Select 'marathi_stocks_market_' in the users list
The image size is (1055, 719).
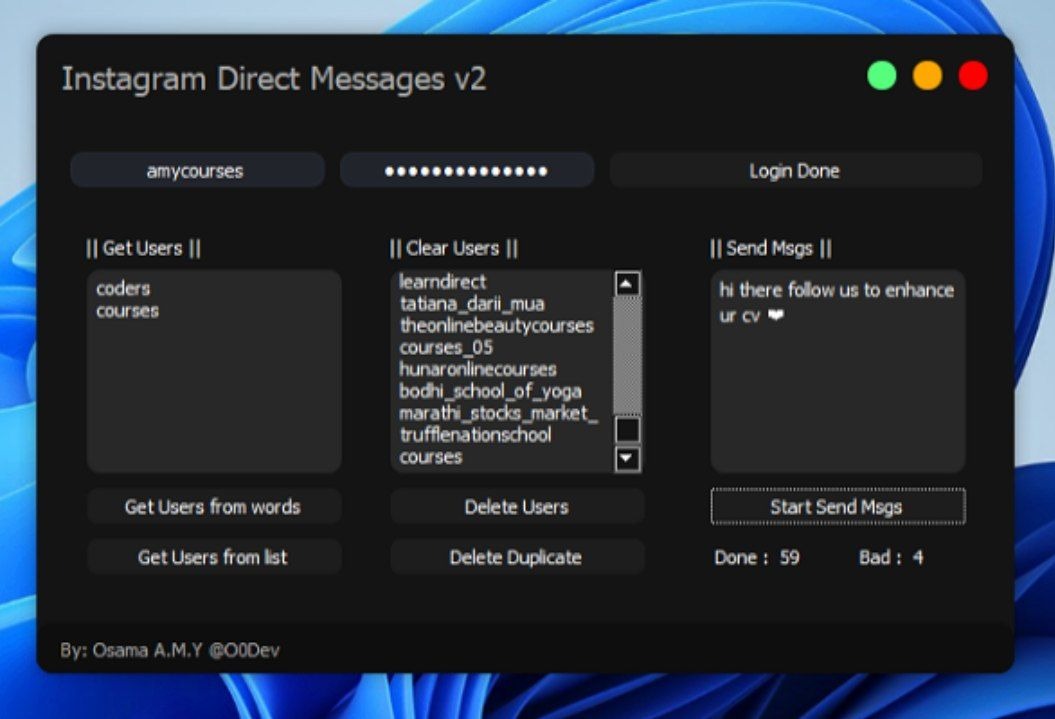pos(498,413)
